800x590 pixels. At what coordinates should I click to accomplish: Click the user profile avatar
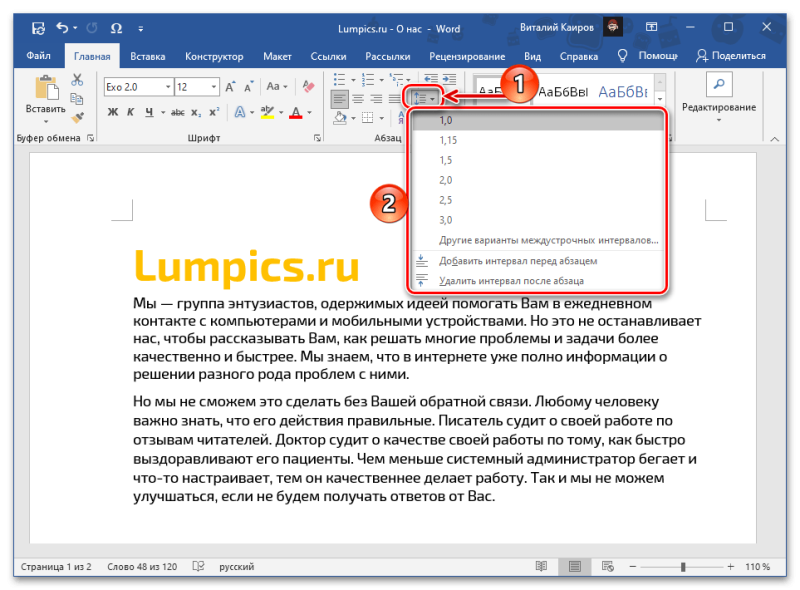coord(613,27)
